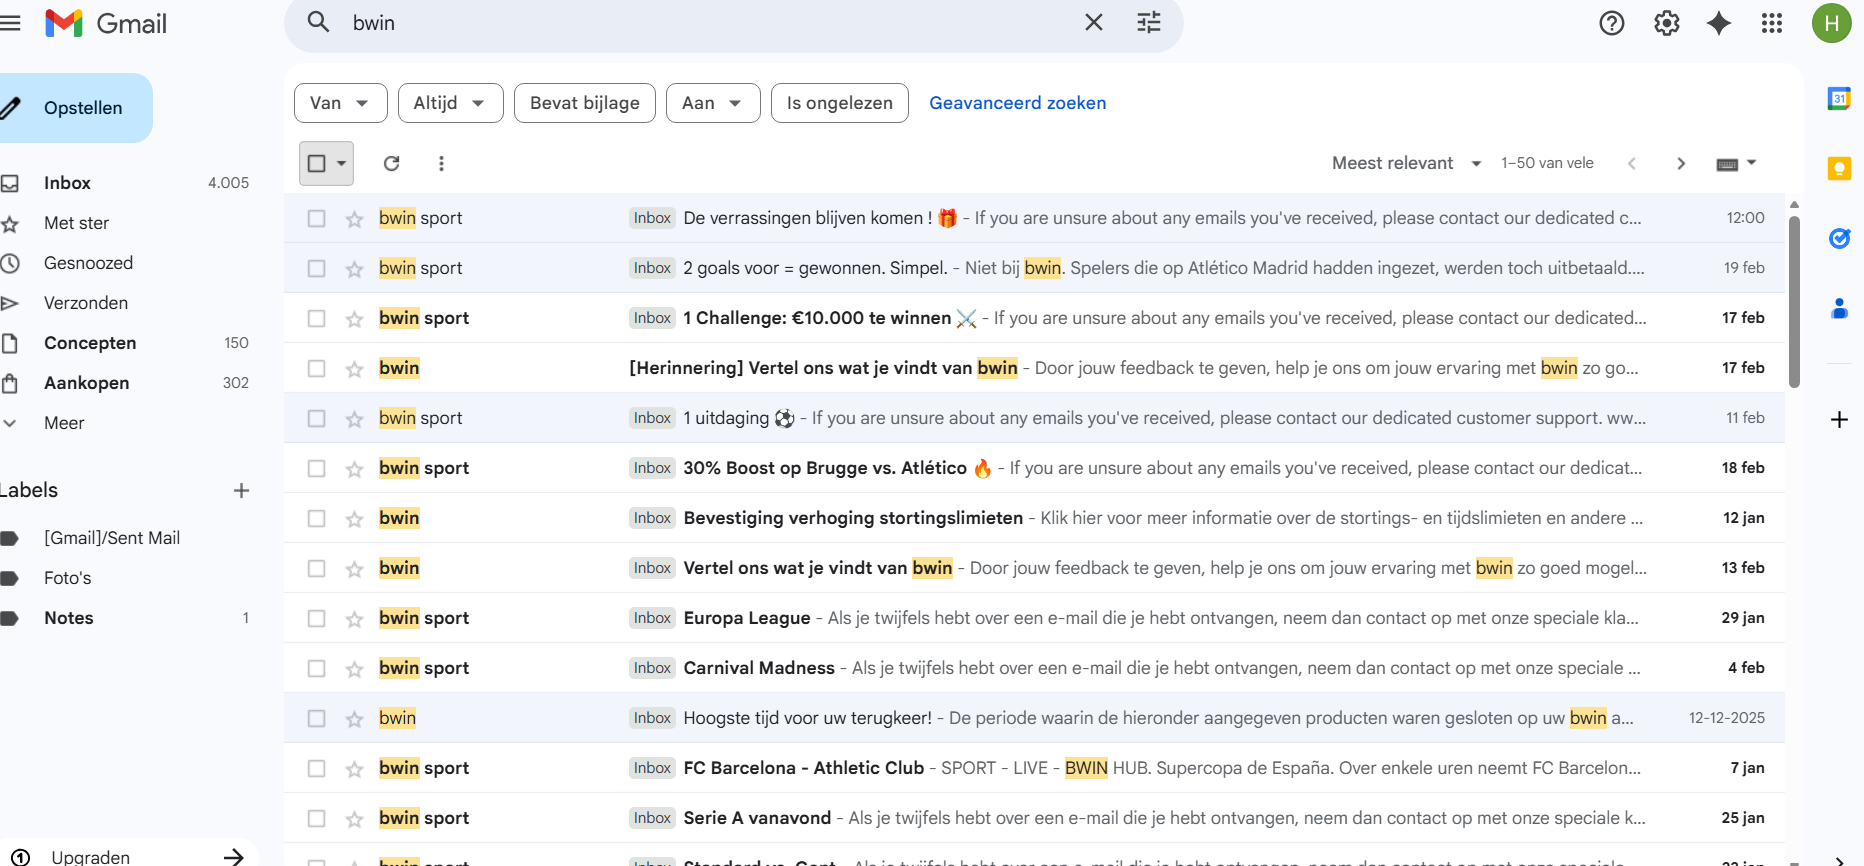
Task: Click the search magnifier icon
Action: pos(318,22)
